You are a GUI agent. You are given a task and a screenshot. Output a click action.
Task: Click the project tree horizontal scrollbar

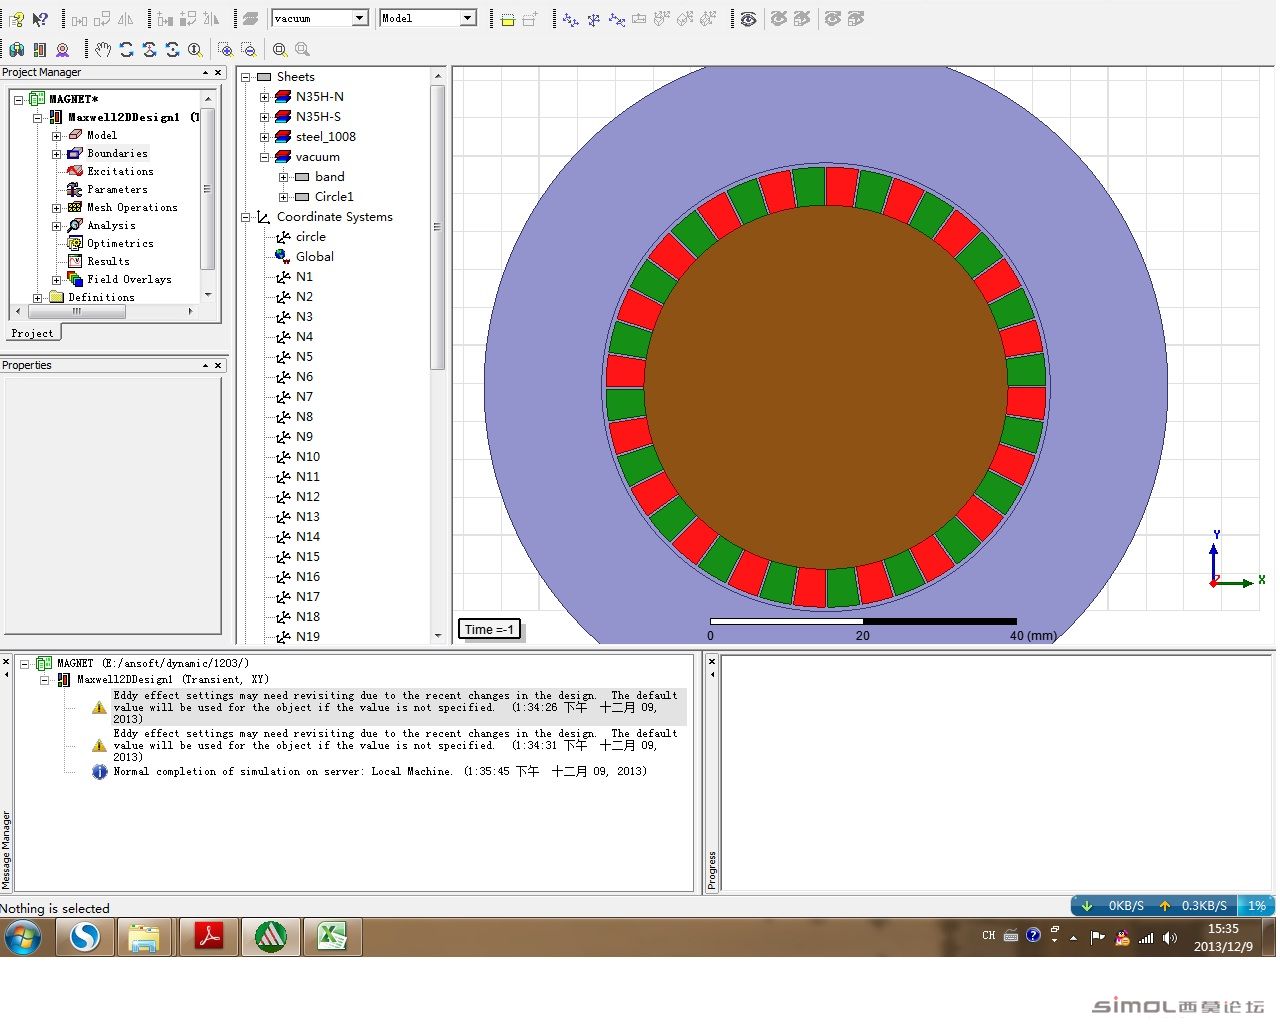tap(76, 311)
